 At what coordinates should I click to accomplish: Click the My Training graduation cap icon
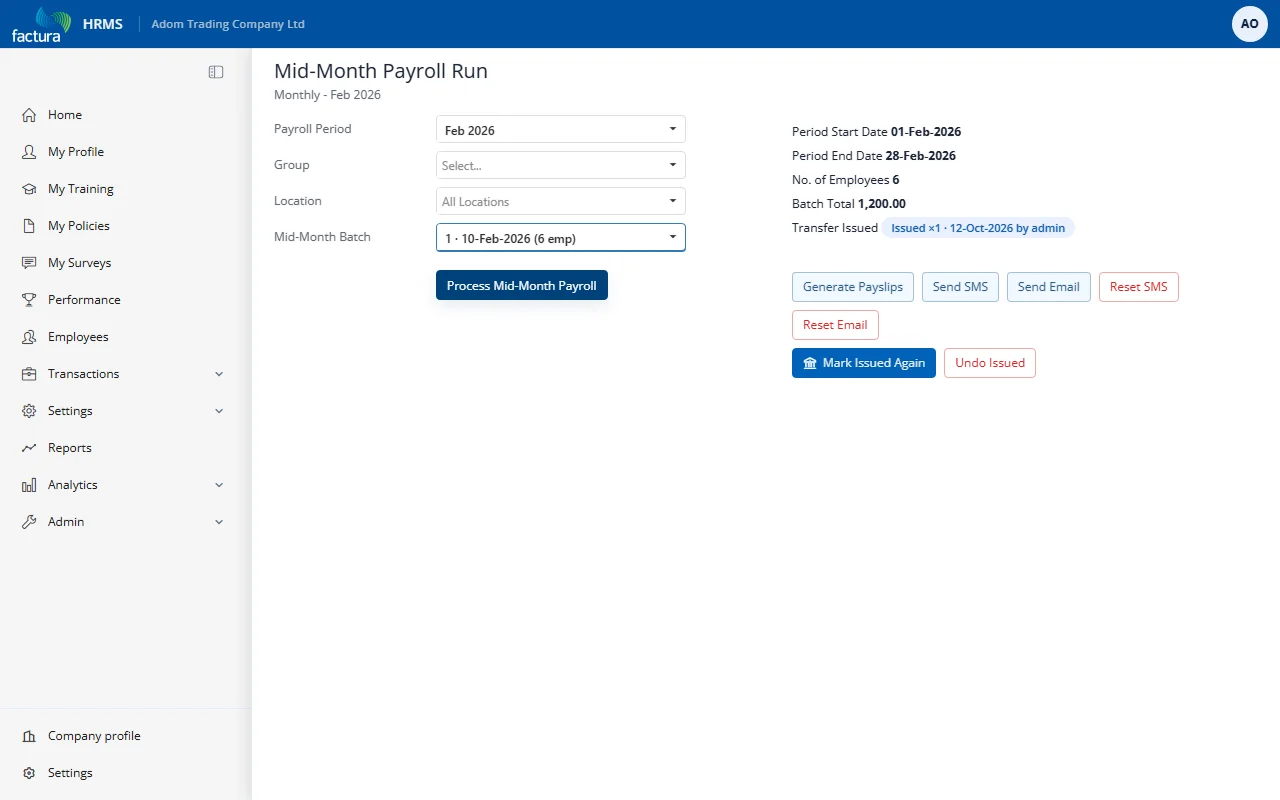click(x=29, y=189)
